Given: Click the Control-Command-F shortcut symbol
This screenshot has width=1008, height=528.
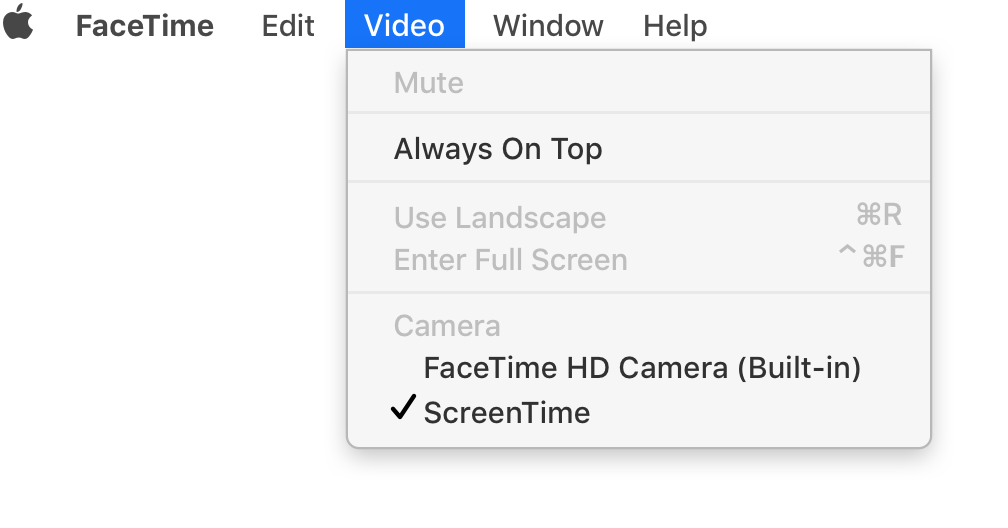Looking at the screenshot, I should pyautogui.click(x=871, y=258).
